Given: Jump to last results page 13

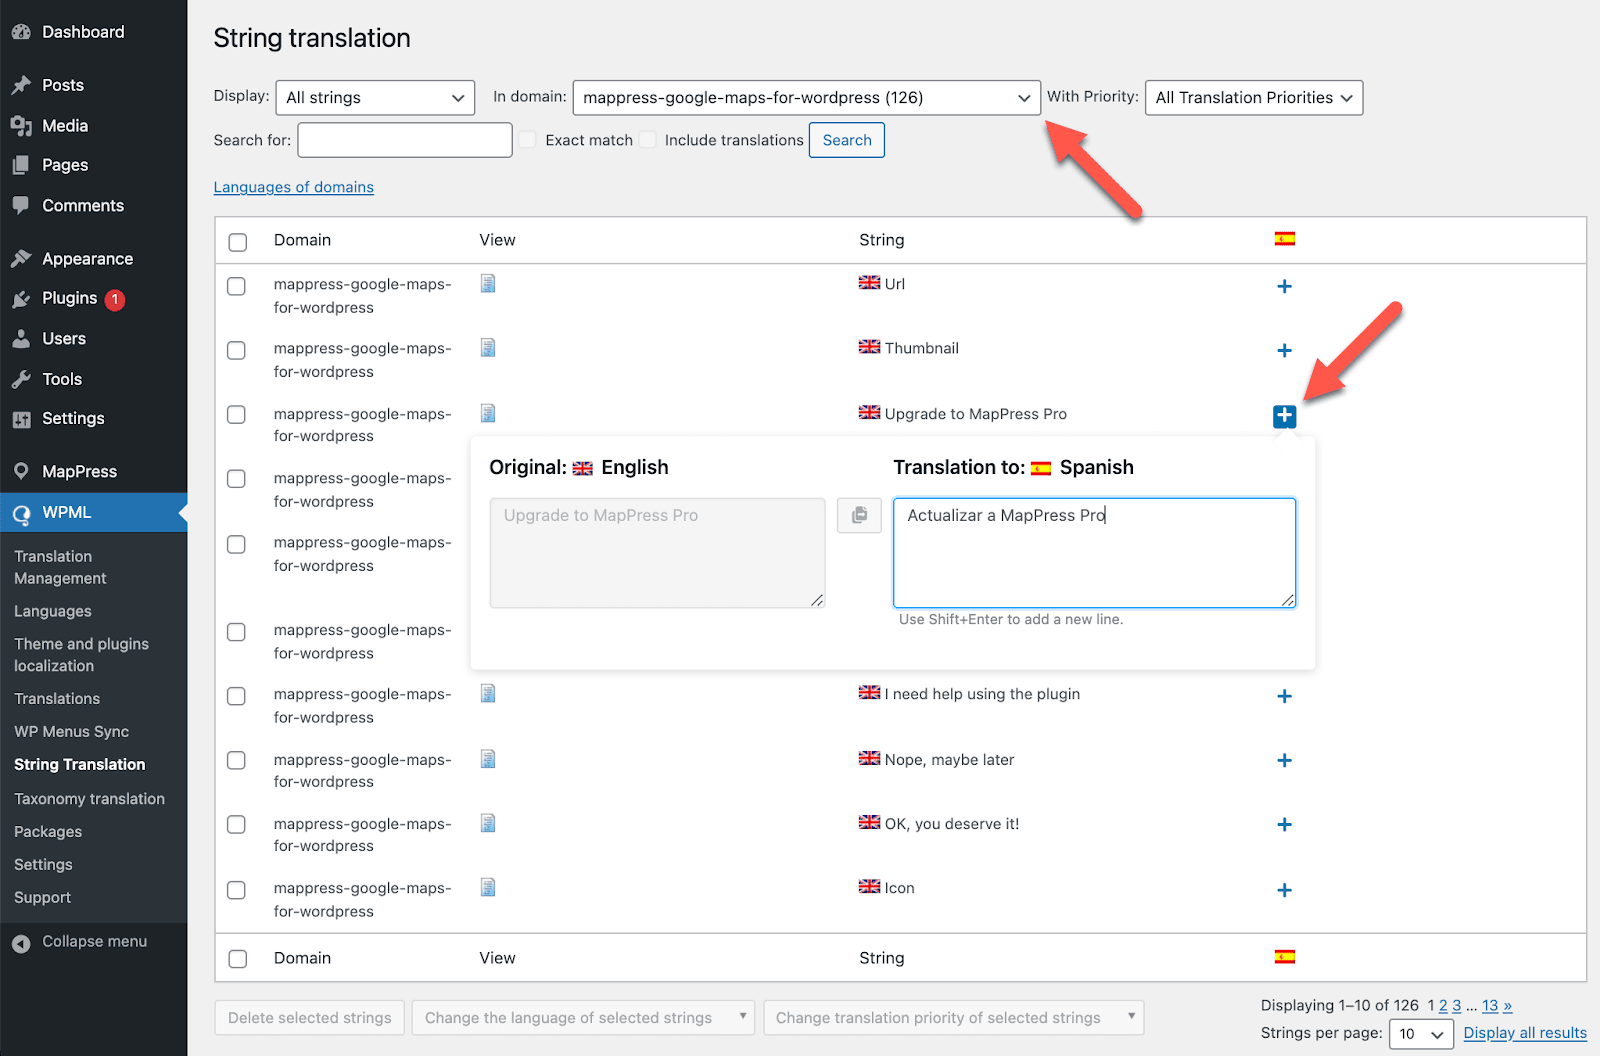Looking at the screenshot, I should (1490, 1006).
